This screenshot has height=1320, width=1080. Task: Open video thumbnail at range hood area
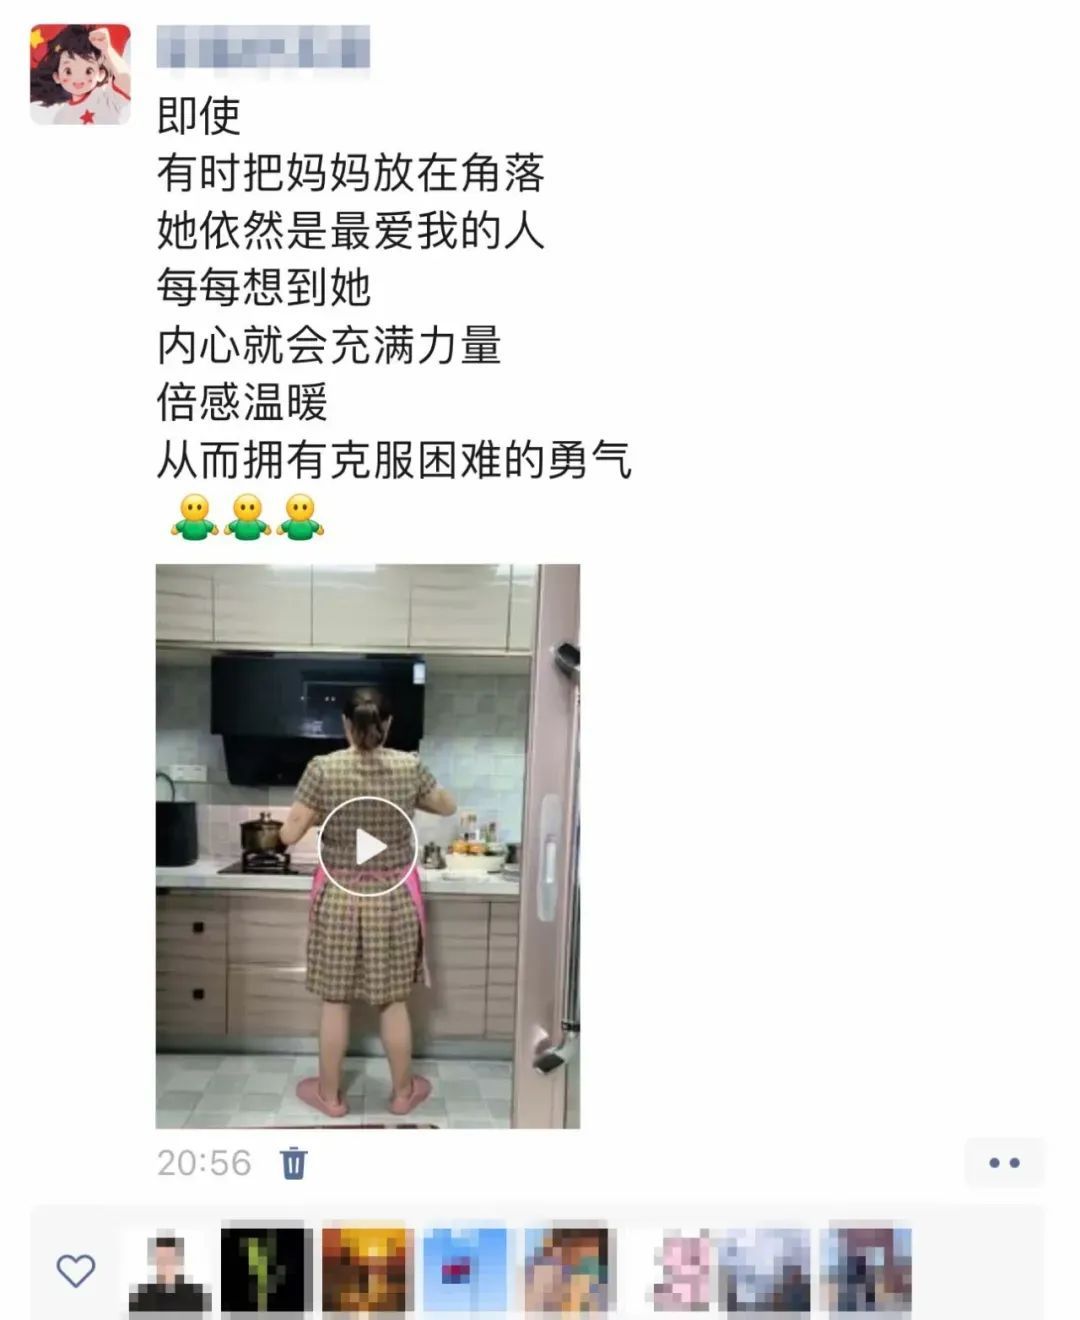pyautogui.click(x=318, y=718)
